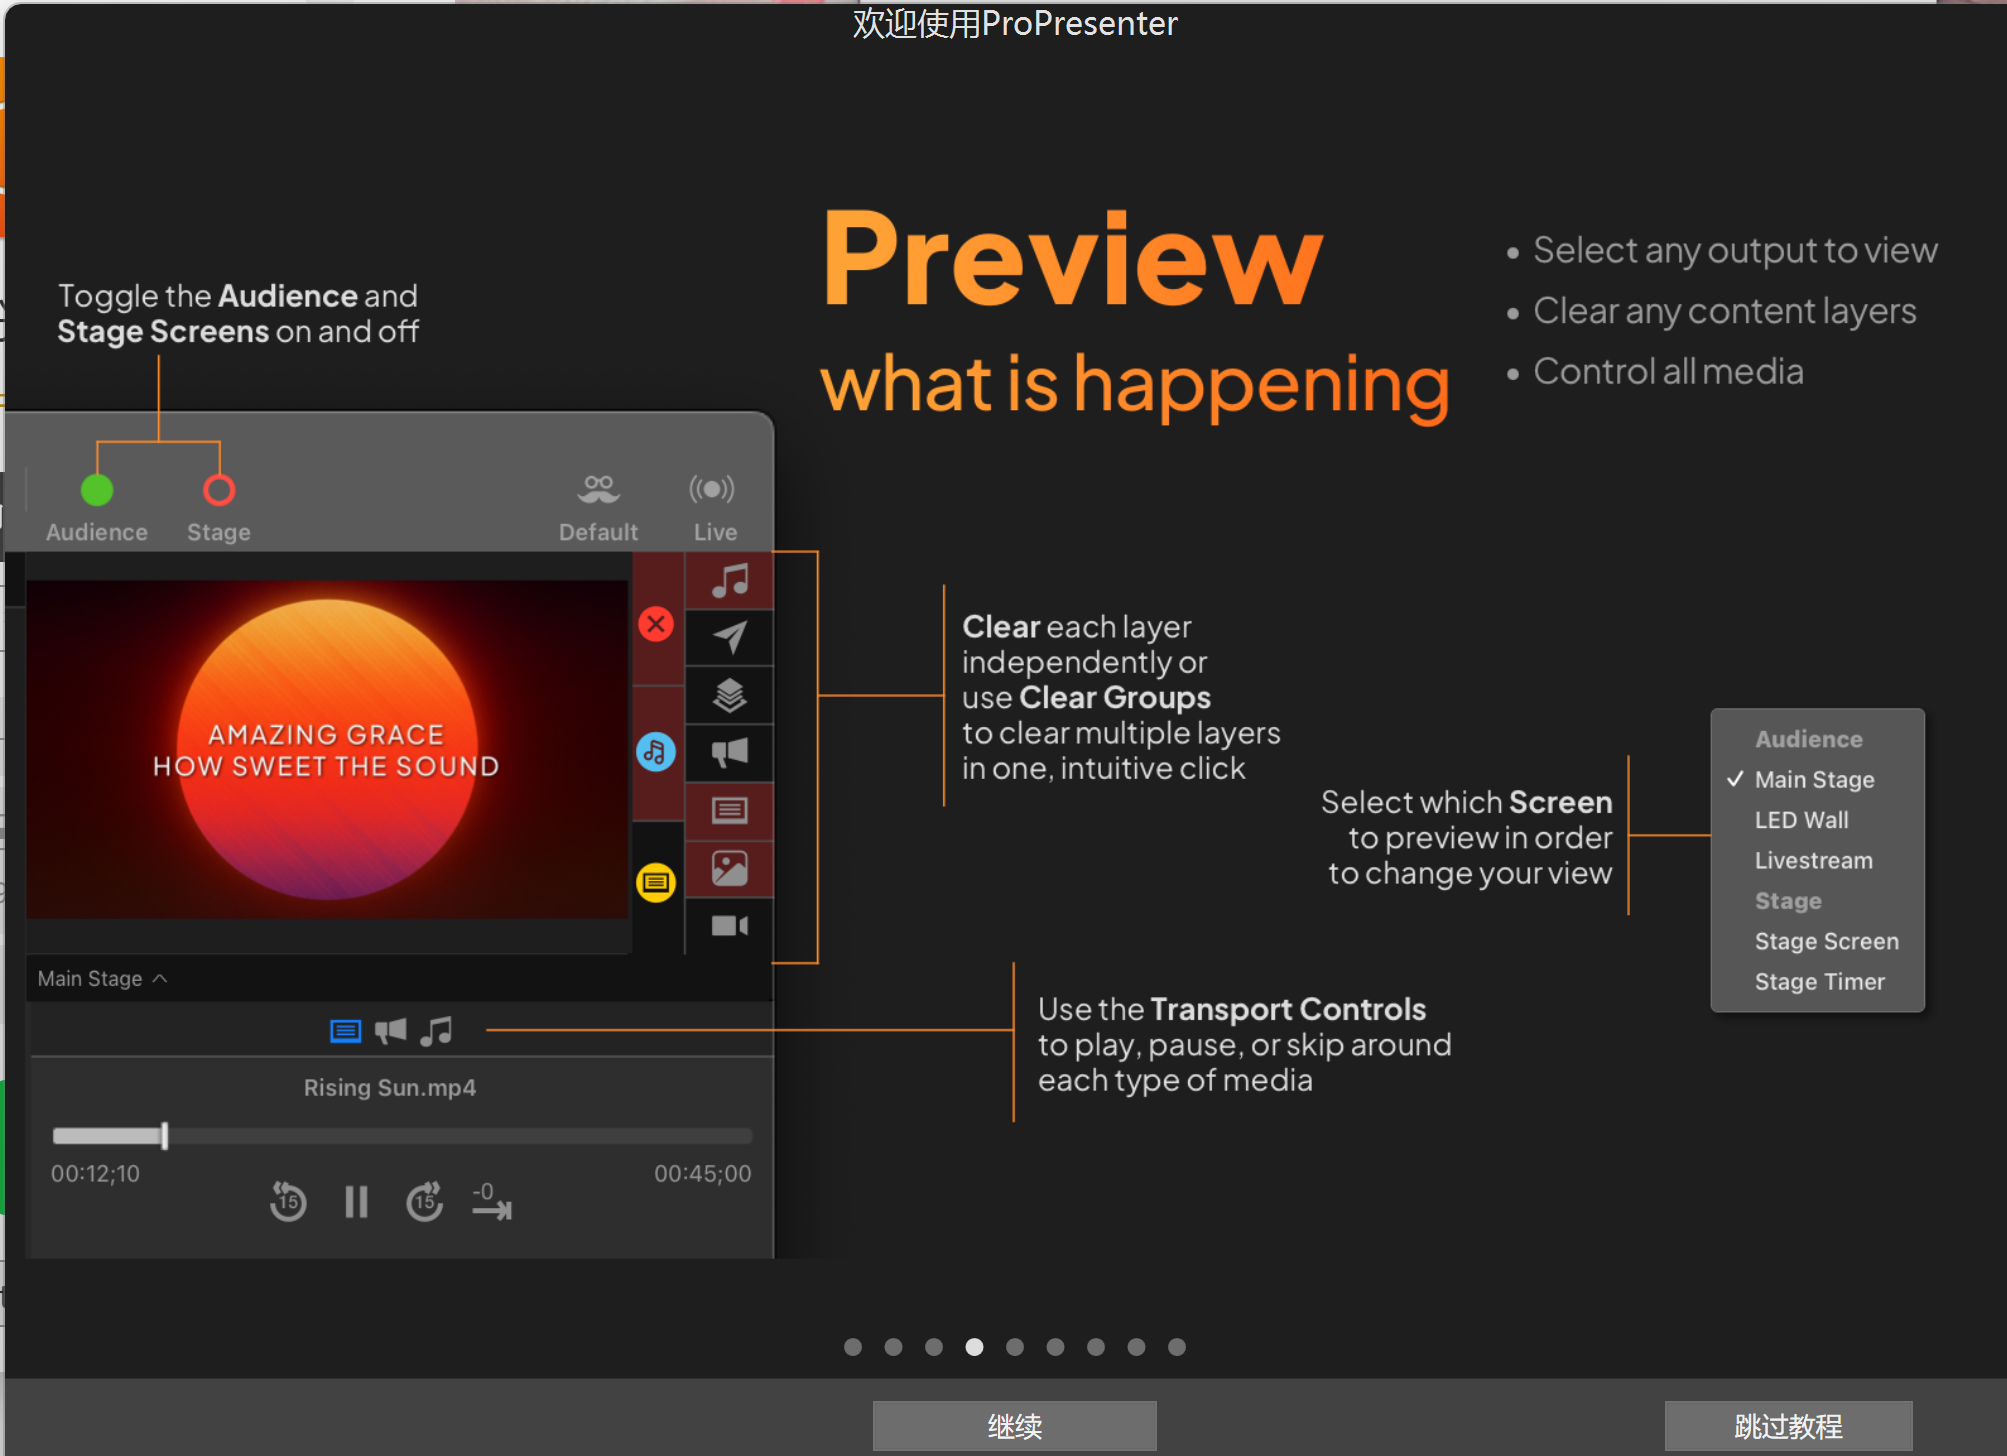The height and width of the screenshot is (1456, 2007).
Task: Choose the checked Main Stage menu entry
Action: coord(1814,779)
